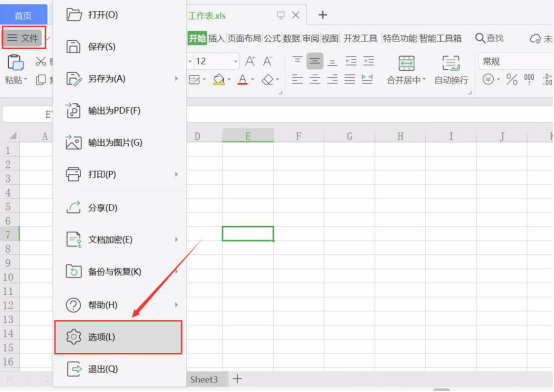This screenshot has width=554, height=392.
Task: Expand the 另存为 submenu arrow
Action: [x=176, y=78]
